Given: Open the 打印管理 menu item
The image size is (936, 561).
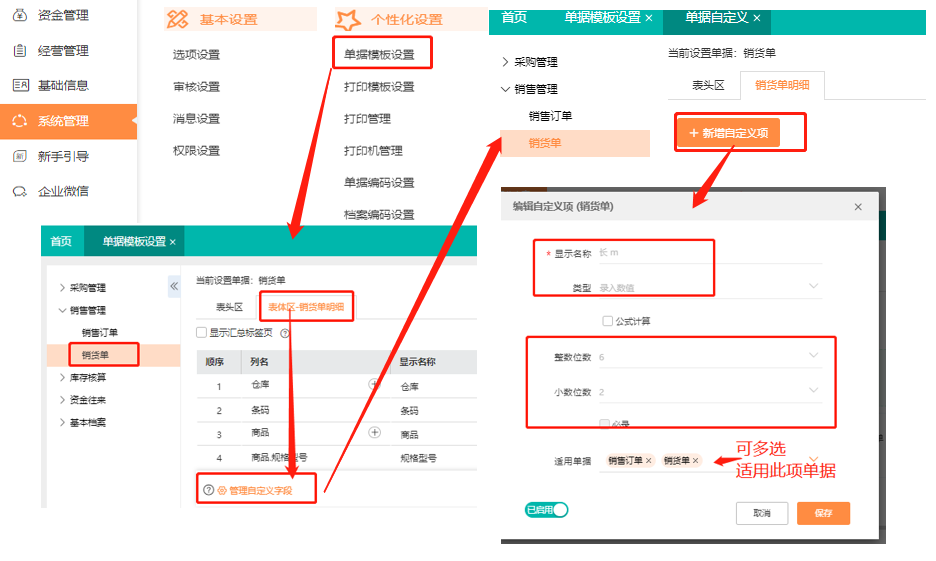Looking at the screenshot, I should (367, 119).
